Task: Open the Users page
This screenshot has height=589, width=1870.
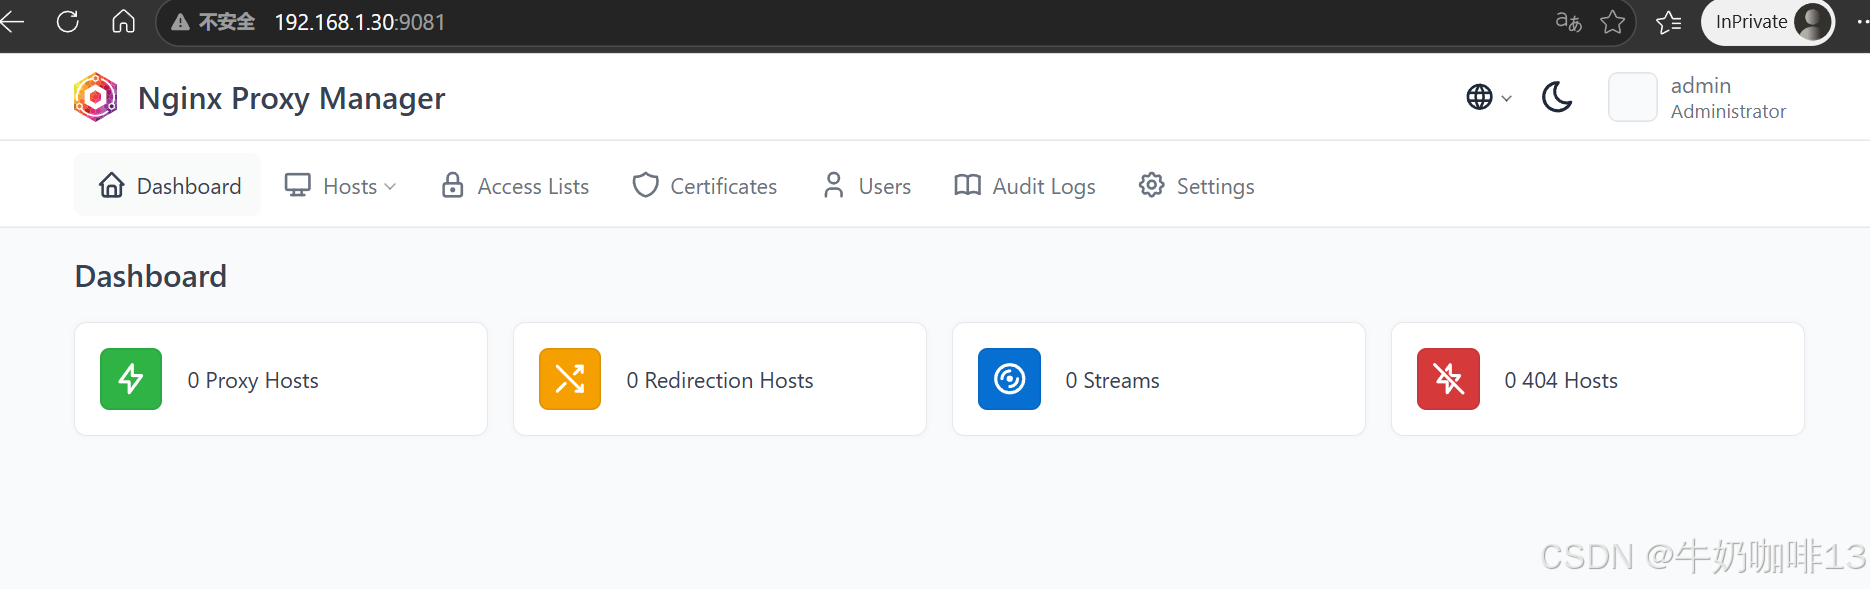Action: pos(866,186)
